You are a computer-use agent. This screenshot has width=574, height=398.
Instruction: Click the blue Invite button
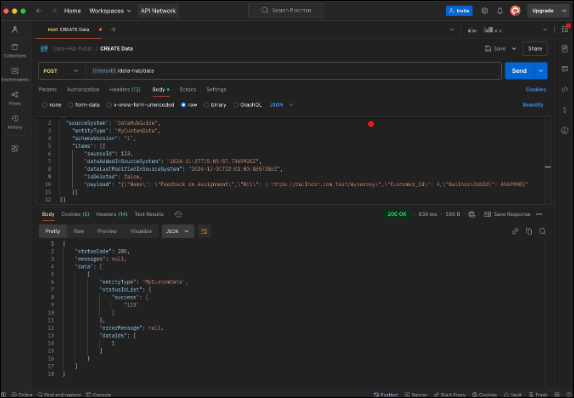(x=459, y=11)
